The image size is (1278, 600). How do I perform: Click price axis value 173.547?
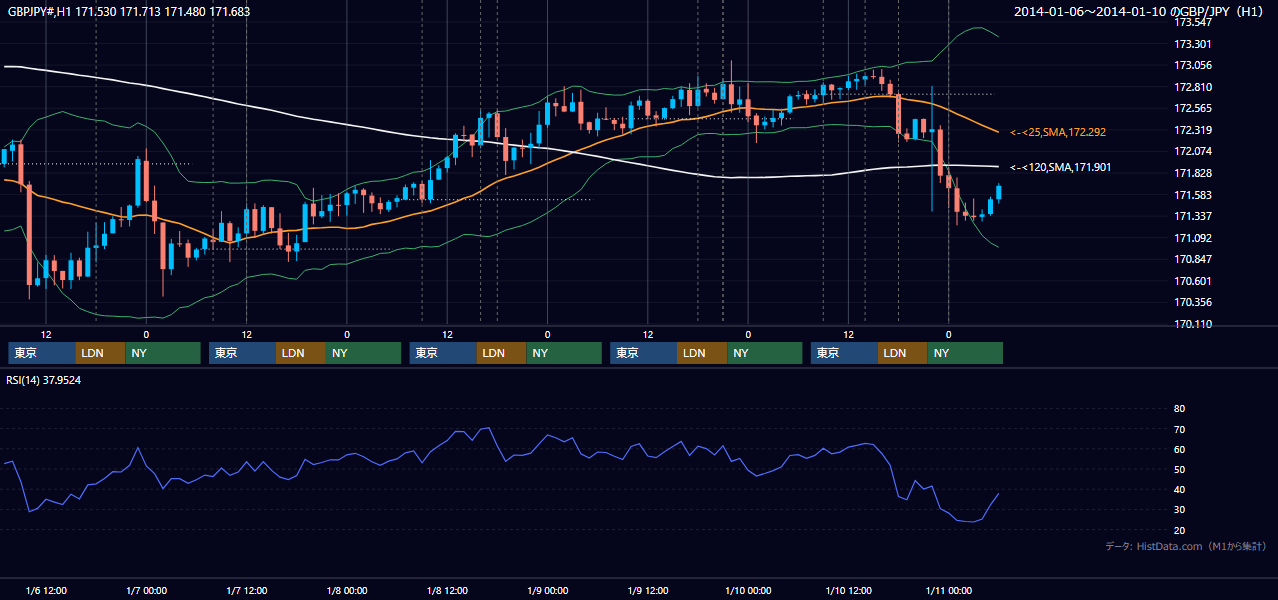(x=1192, y=22)
